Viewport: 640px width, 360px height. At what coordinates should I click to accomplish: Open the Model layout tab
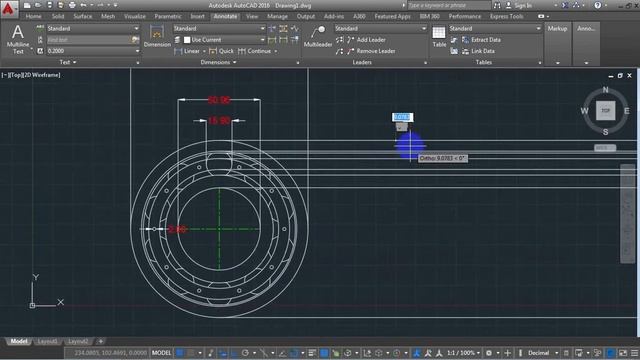pos(19,341)
